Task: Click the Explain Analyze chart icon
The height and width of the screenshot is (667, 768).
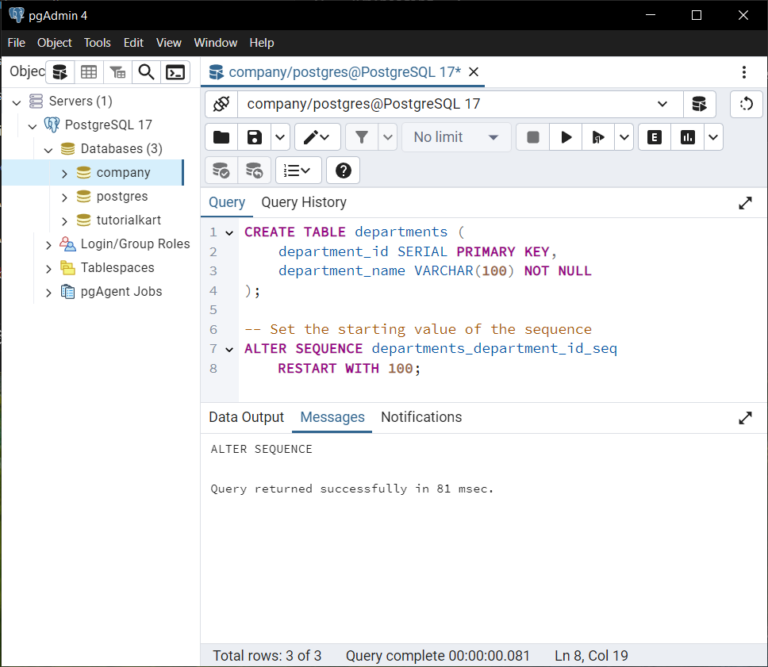Action: 688,137
